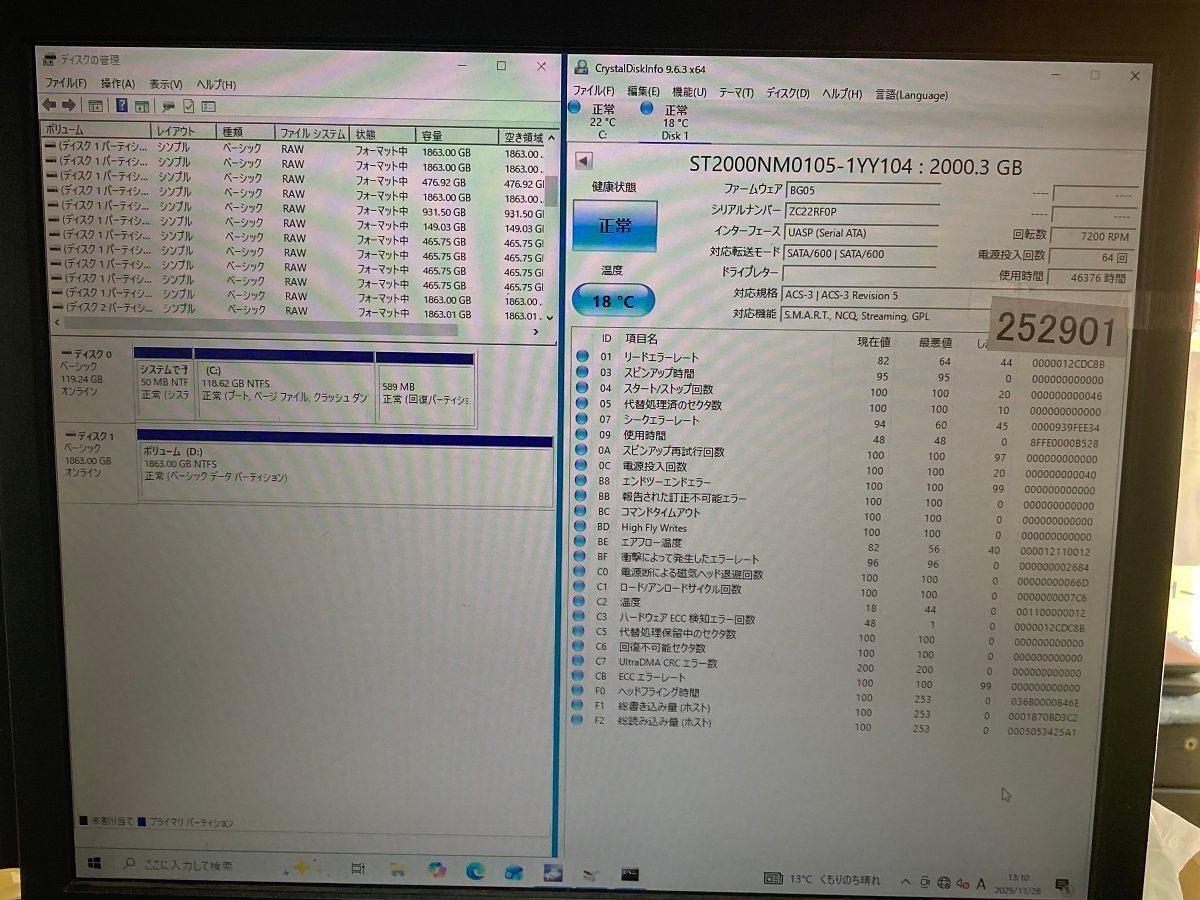This screenshot has width=1200, height=900.
Task: Click the 18 °C temperature button
Action: coord(613,300)
